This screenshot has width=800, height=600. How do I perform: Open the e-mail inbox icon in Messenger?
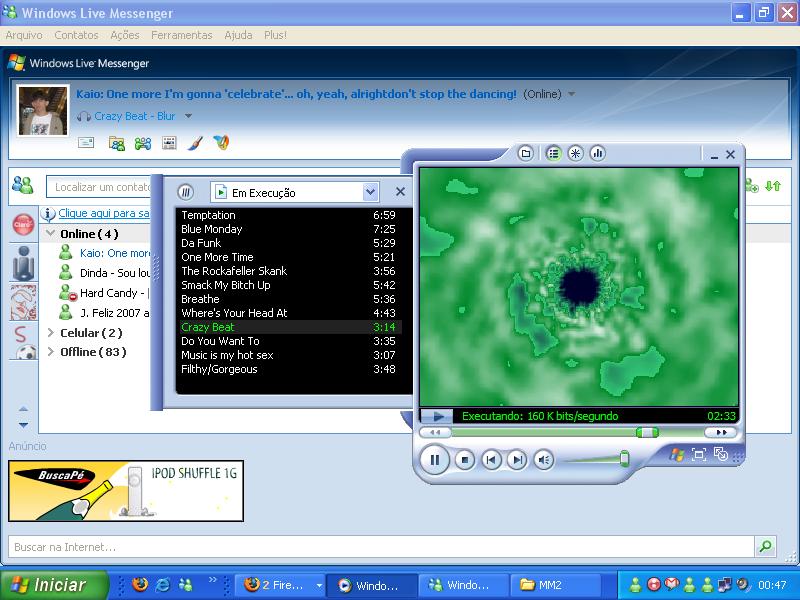(x=86, y=143)
